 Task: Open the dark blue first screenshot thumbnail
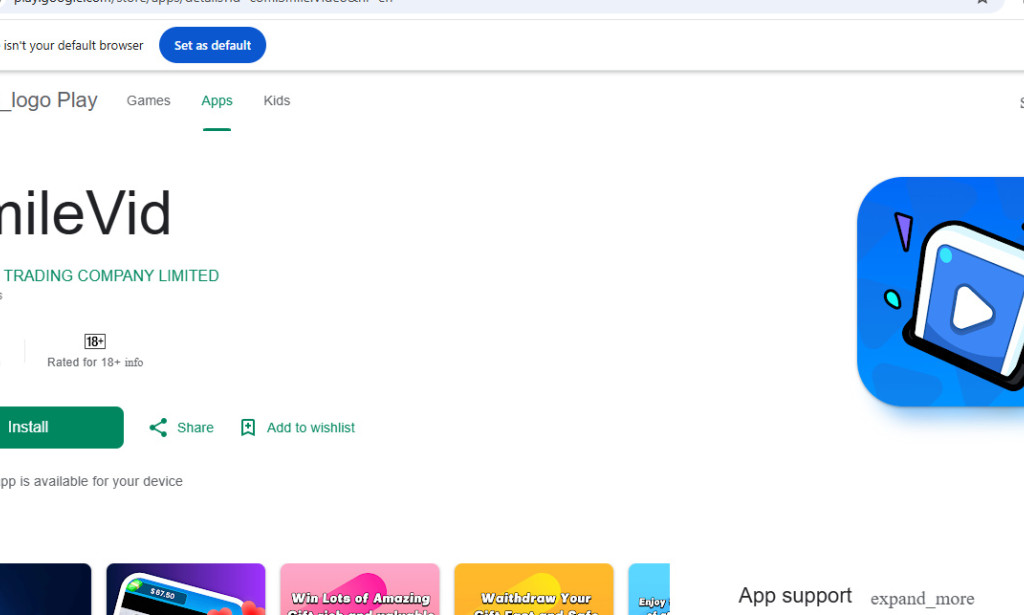click(x=45, y=590)
